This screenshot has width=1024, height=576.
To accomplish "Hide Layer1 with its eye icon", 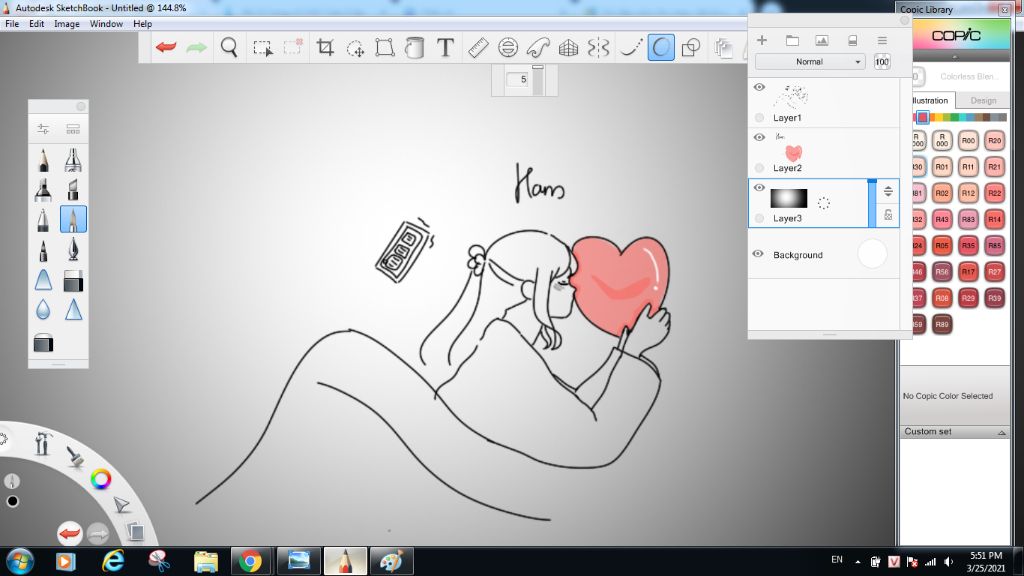I will click(x=759, y=88).
